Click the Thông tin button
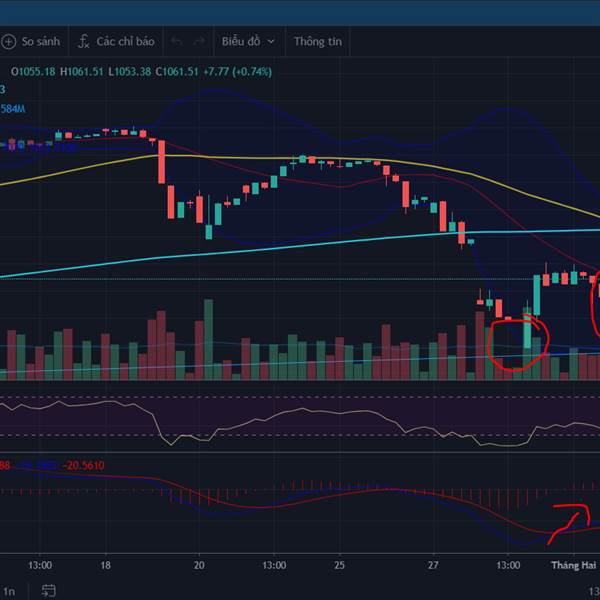The width and height of the screenshot is (600, 600). [318, 41]
